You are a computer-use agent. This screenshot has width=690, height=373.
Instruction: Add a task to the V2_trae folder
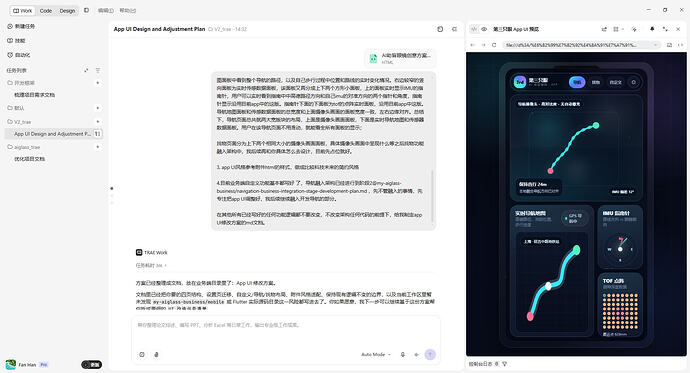pyautogui.click(x=98, y=121)
